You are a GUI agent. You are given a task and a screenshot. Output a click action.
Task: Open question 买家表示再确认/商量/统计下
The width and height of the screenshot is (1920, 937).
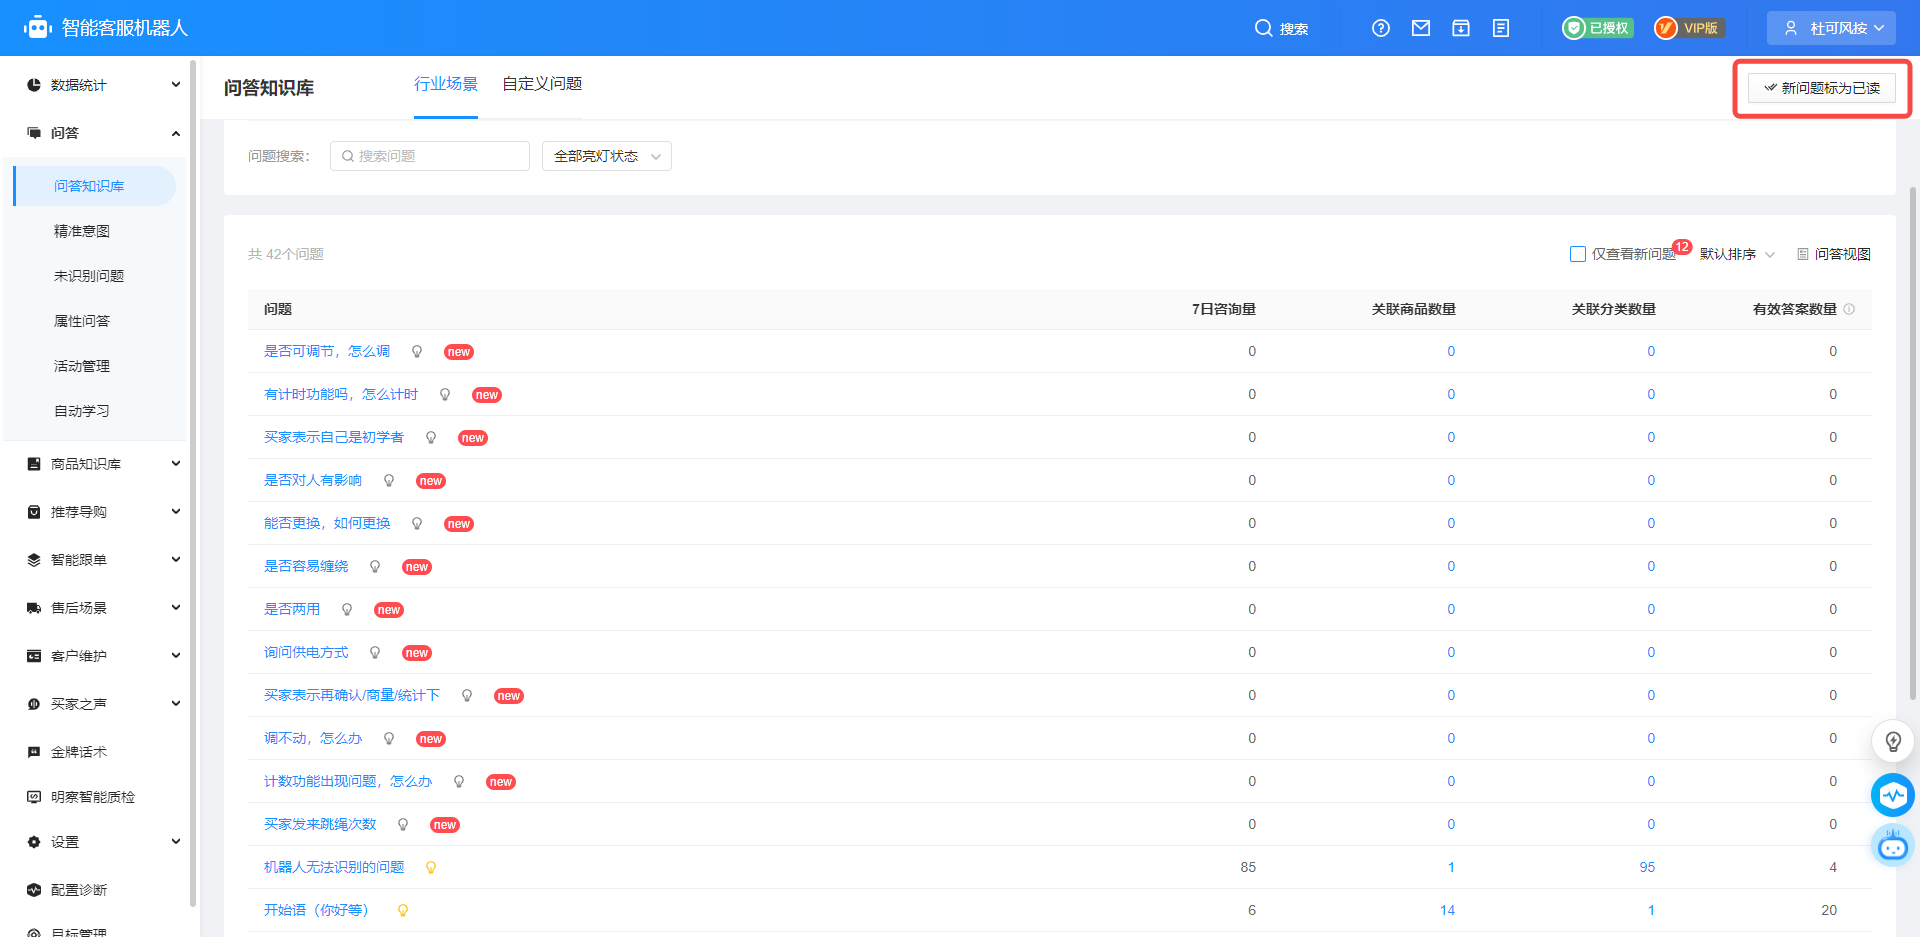(352, 695)
